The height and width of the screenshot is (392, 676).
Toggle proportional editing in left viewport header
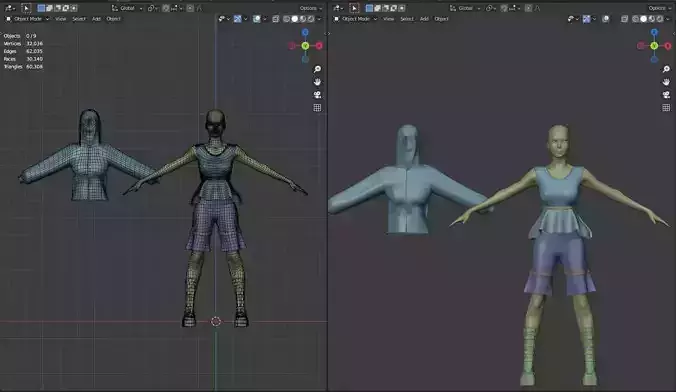tap(190, 8)
